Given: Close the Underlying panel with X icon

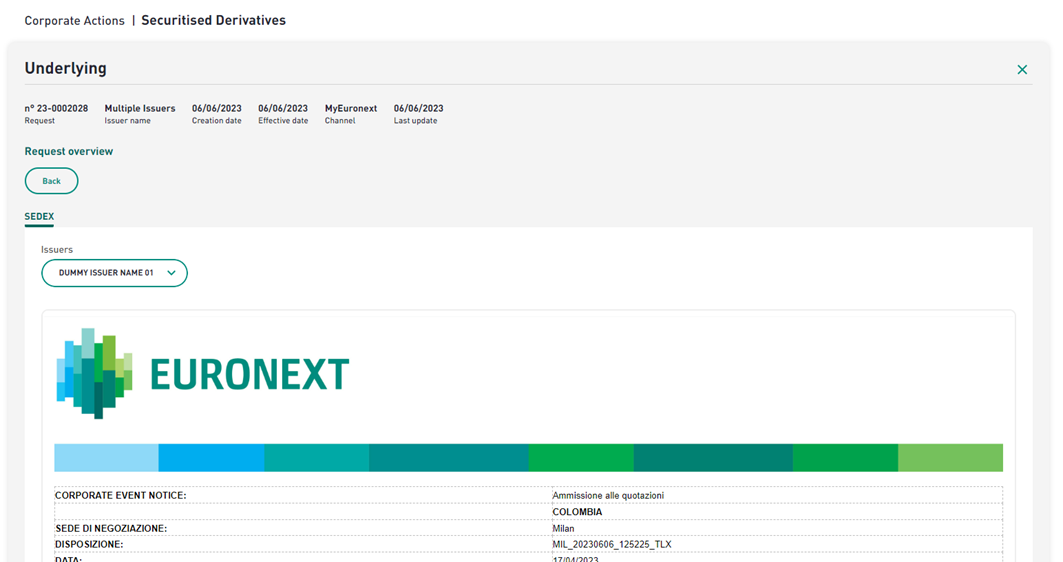Looking at the screenshot, I should point(1022,70).
